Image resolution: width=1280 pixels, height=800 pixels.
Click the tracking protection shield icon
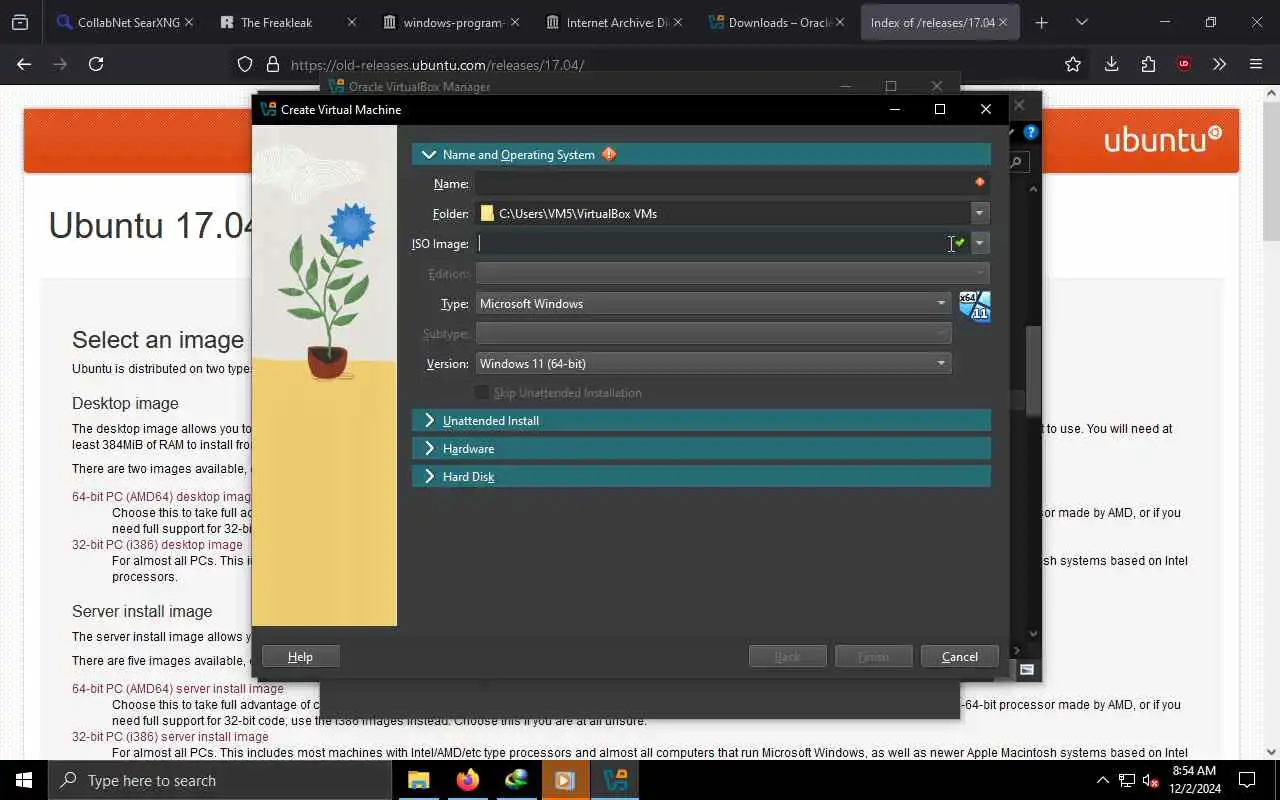245,64
